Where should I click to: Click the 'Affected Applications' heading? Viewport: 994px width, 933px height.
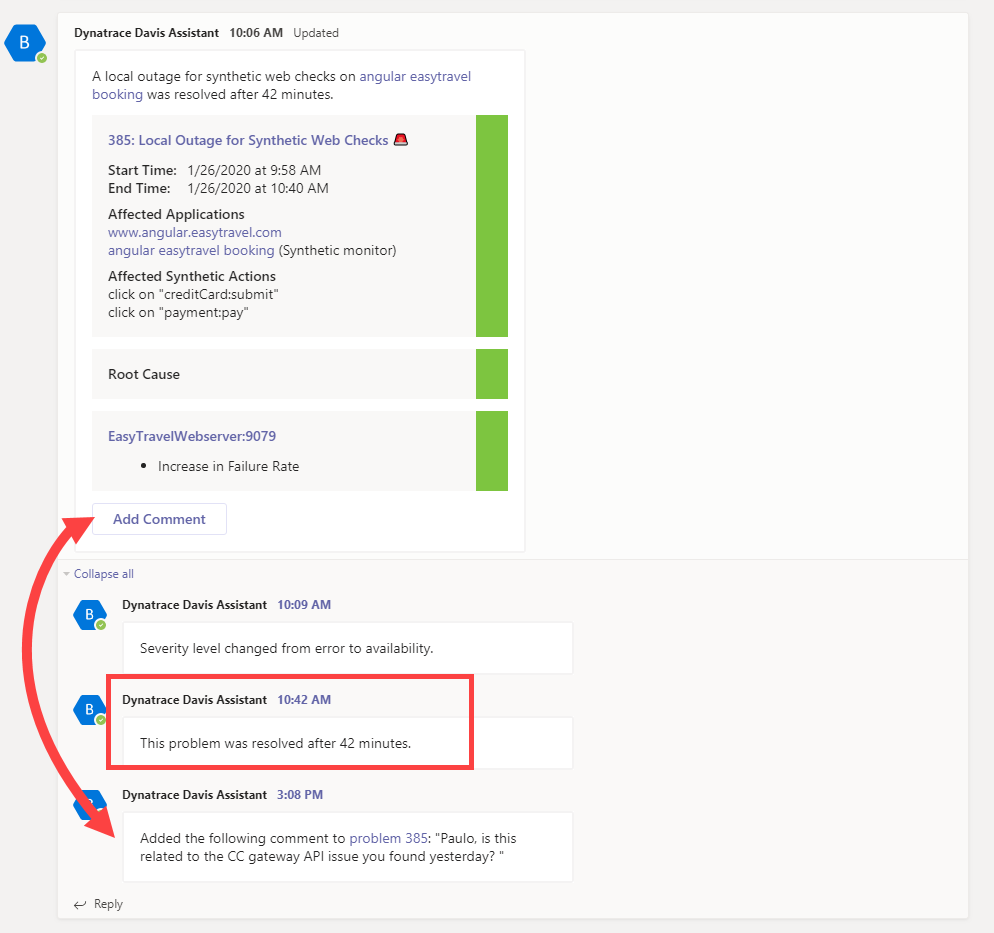tap(176, 214)
